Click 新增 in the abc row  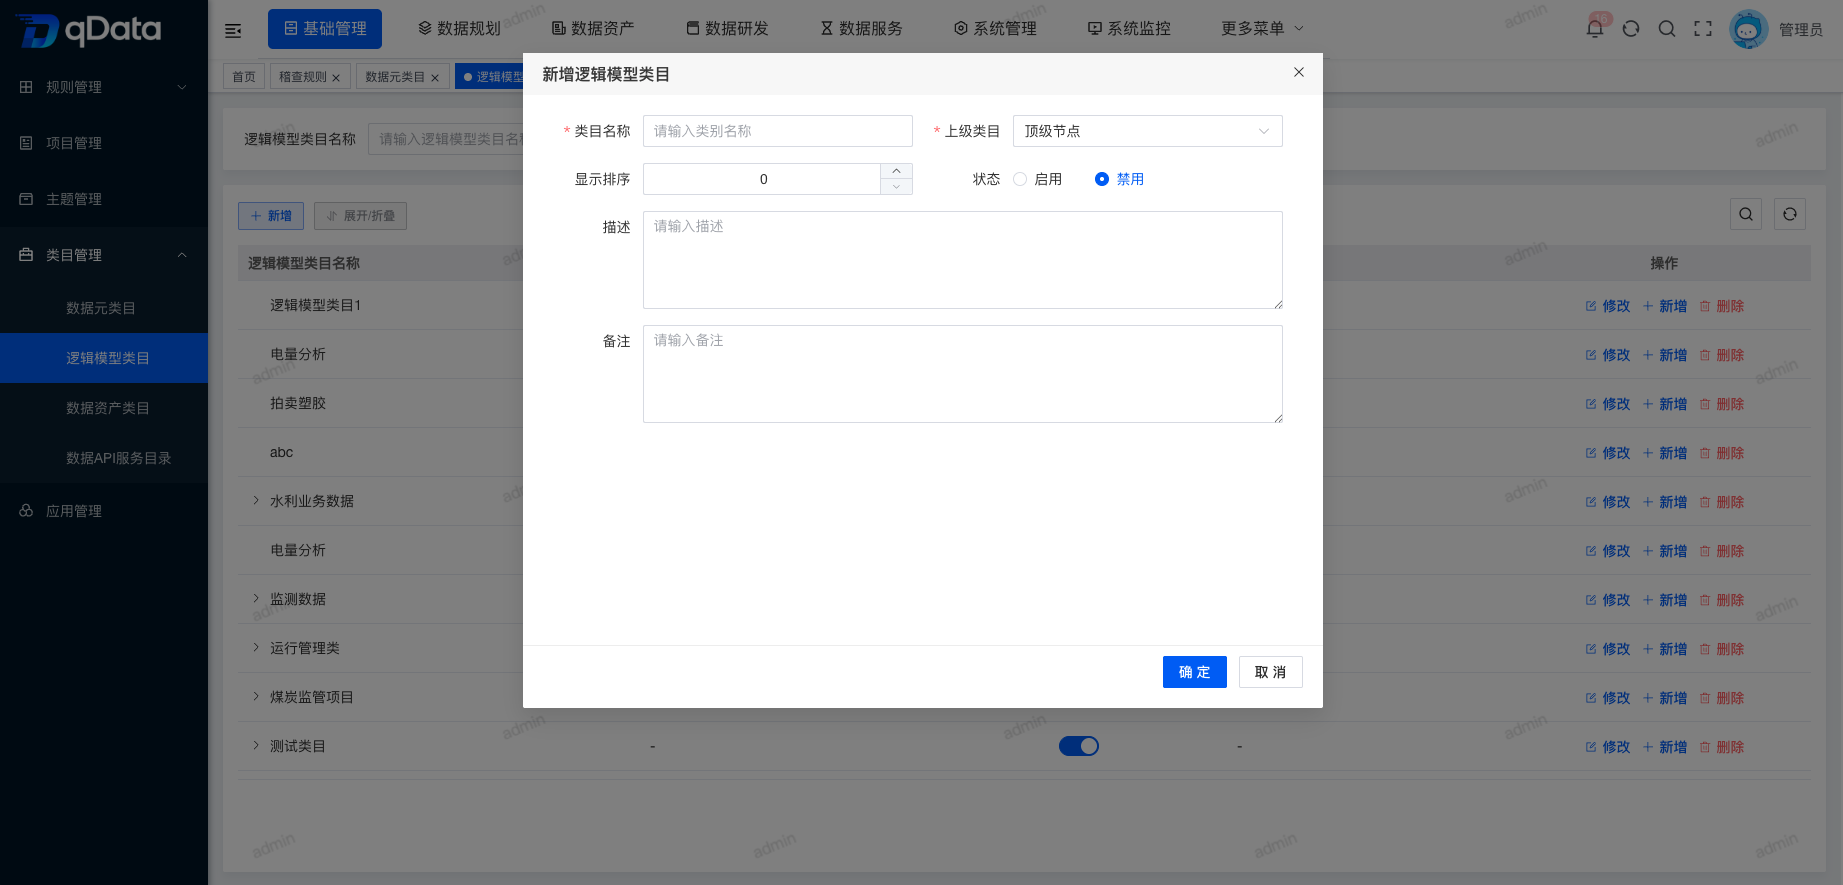point(1665,453)
